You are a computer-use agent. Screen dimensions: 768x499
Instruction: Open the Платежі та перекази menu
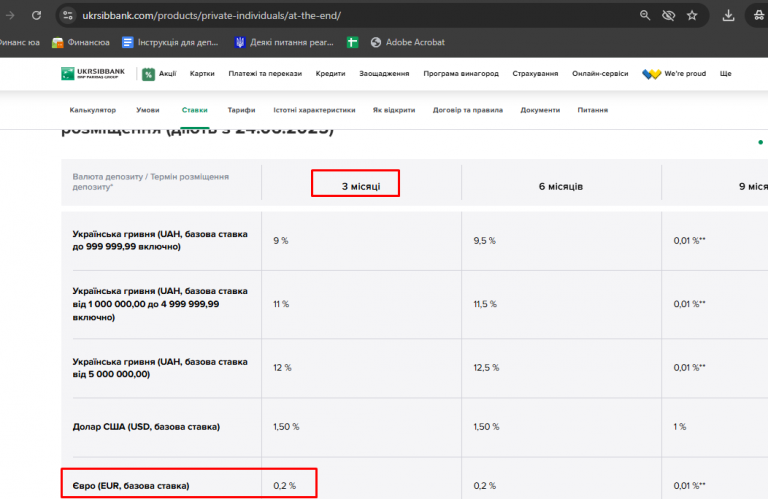click(265, 73)
